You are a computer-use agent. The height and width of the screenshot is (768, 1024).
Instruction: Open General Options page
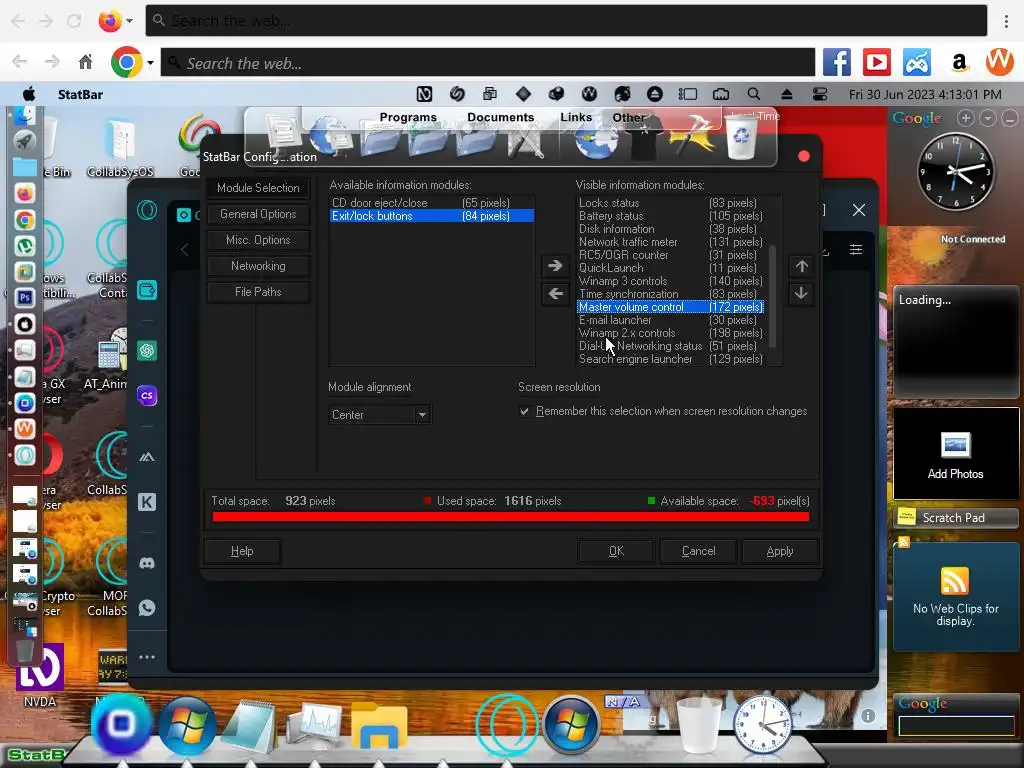click(x=258, y=214)
